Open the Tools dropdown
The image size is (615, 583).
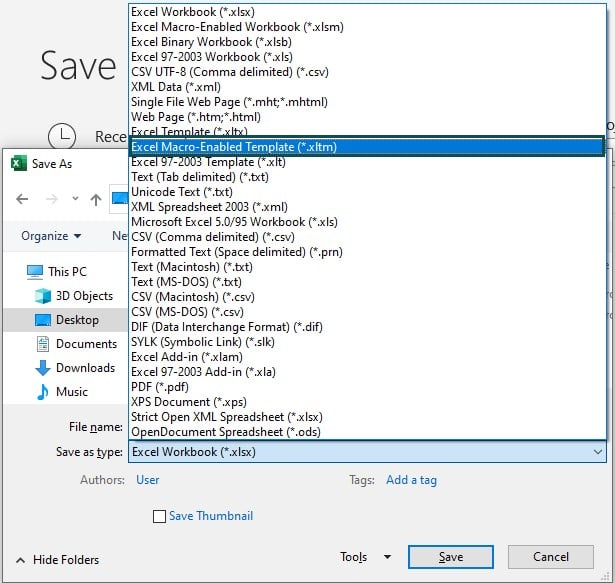click(366, 557)
